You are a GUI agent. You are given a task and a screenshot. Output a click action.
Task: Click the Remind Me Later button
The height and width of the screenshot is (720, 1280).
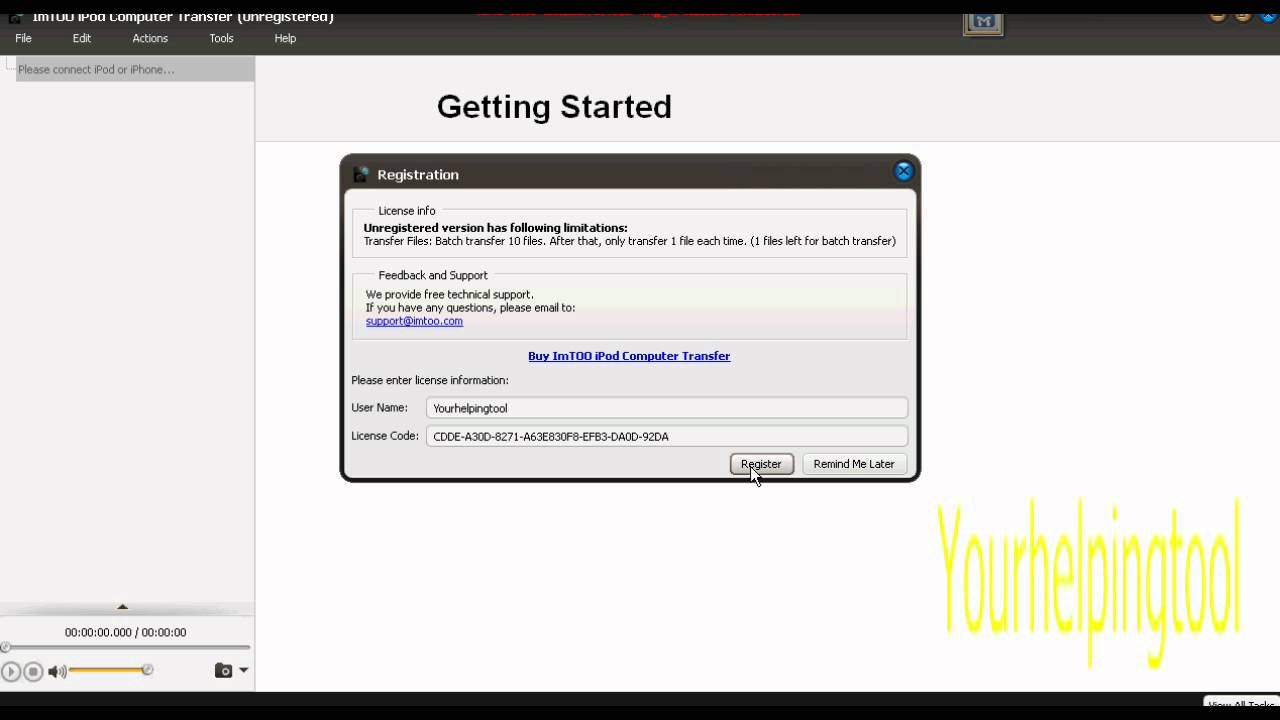click(854, 464)
